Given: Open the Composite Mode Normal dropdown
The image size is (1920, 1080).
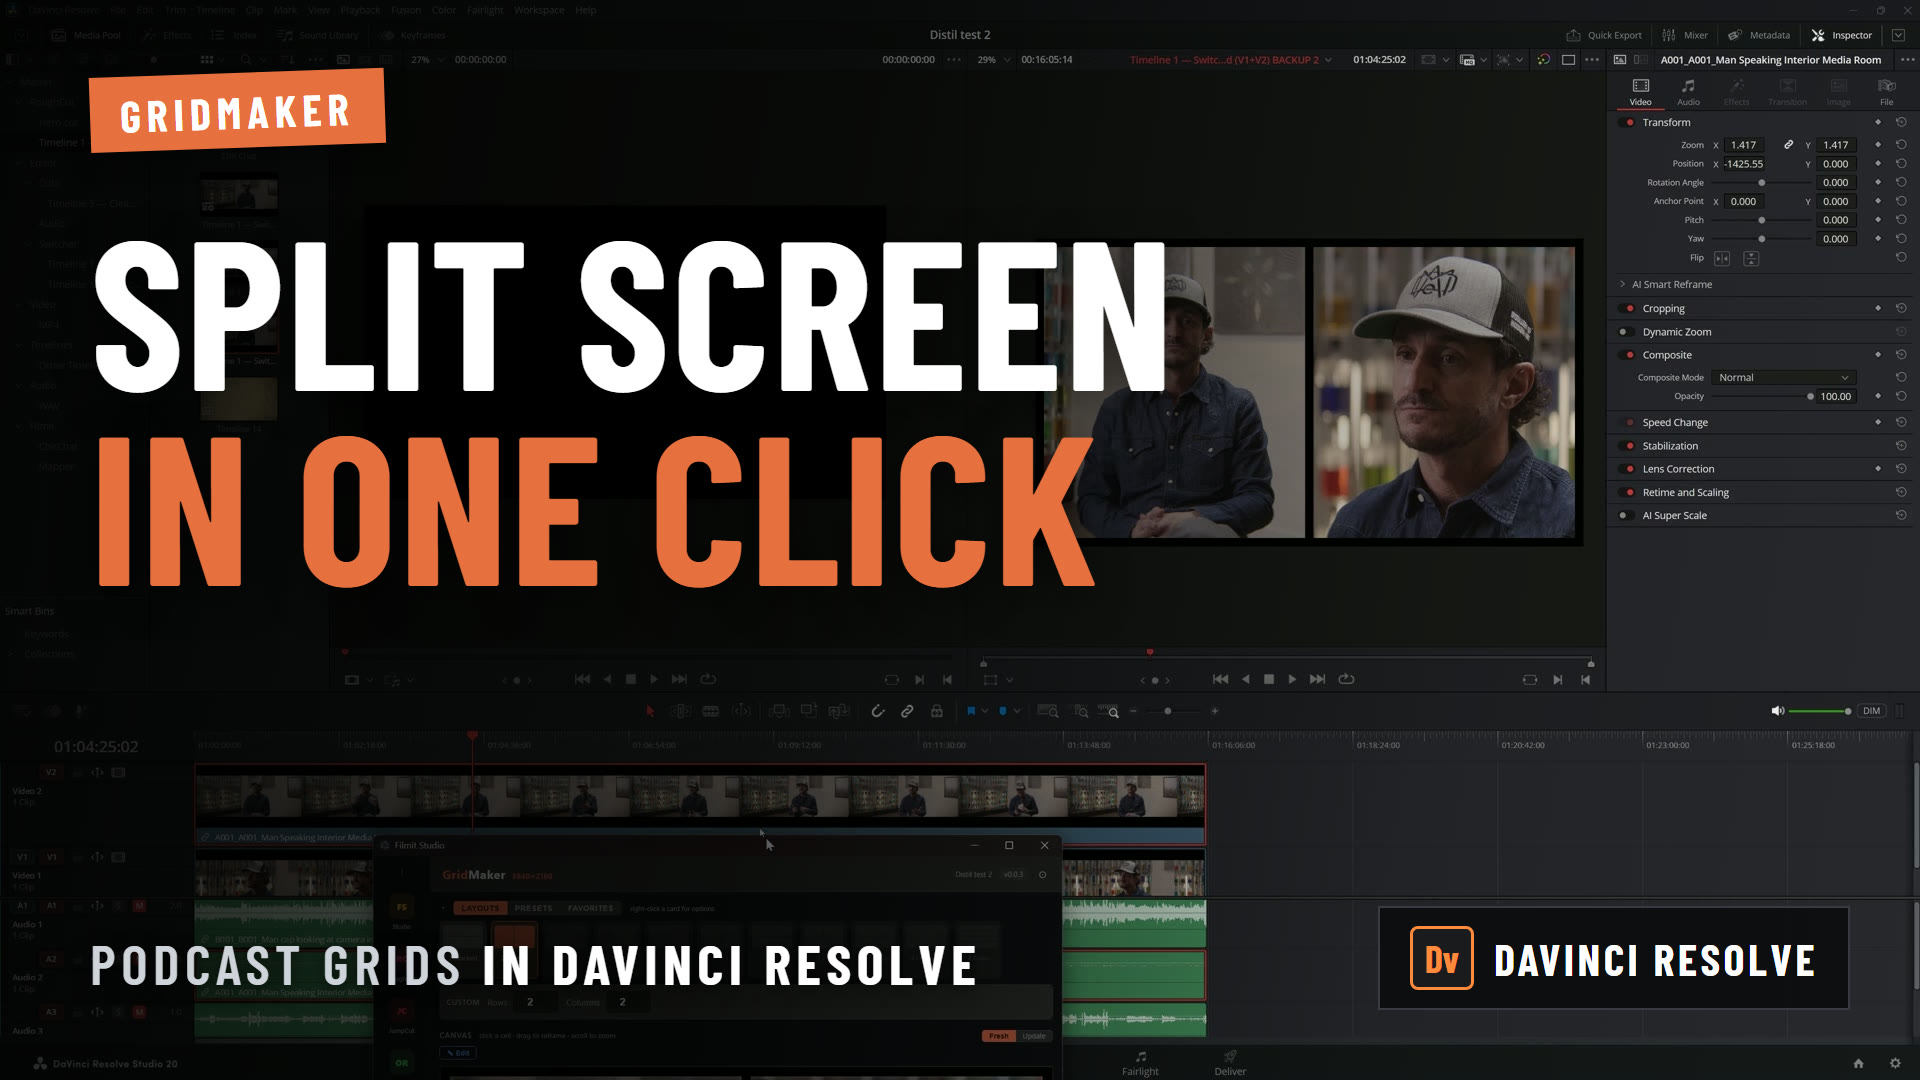Looking at the screenshot, I should [1784, 377].
